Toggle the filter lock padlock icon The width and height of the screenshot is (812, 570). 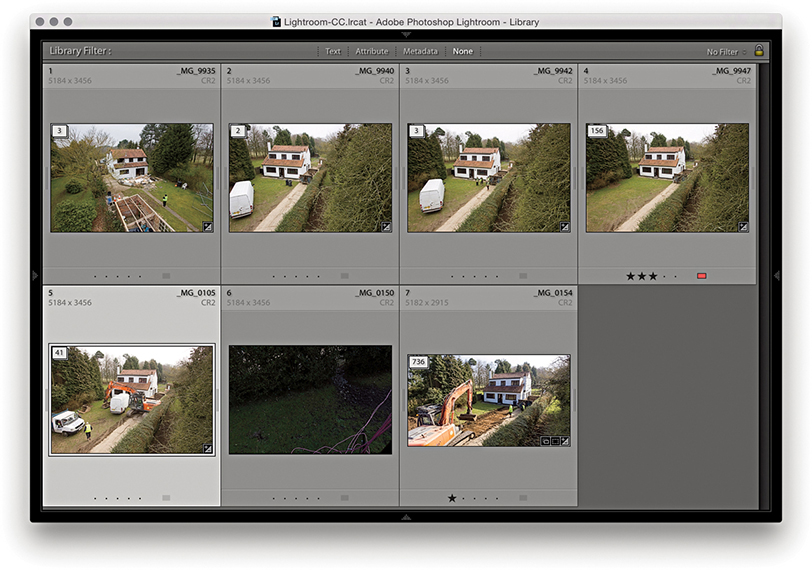tap(759, 50)
